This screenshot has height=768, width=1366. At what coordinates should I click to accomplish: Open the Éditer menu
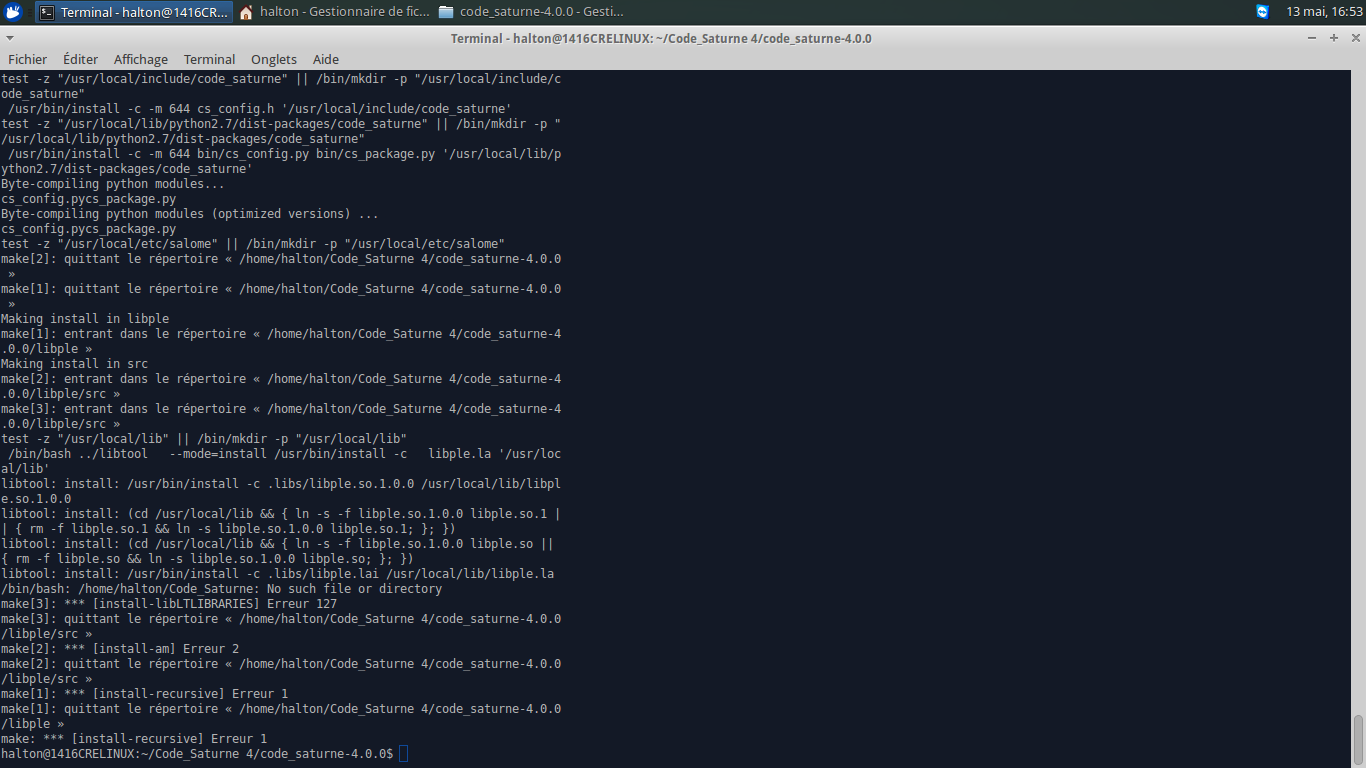coord(81,60)
